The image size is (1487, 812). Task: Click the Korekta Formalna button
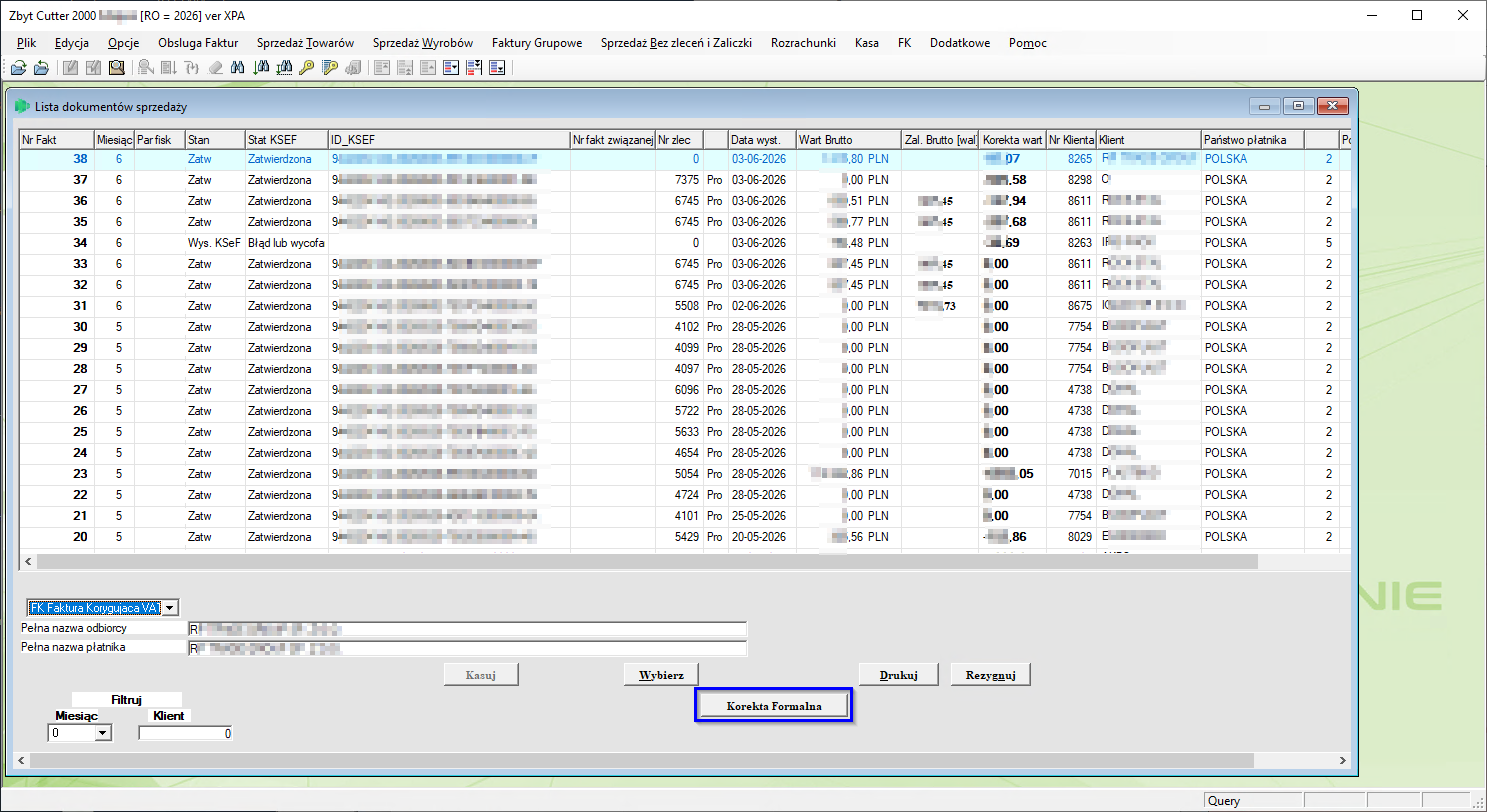click(774, 705)
